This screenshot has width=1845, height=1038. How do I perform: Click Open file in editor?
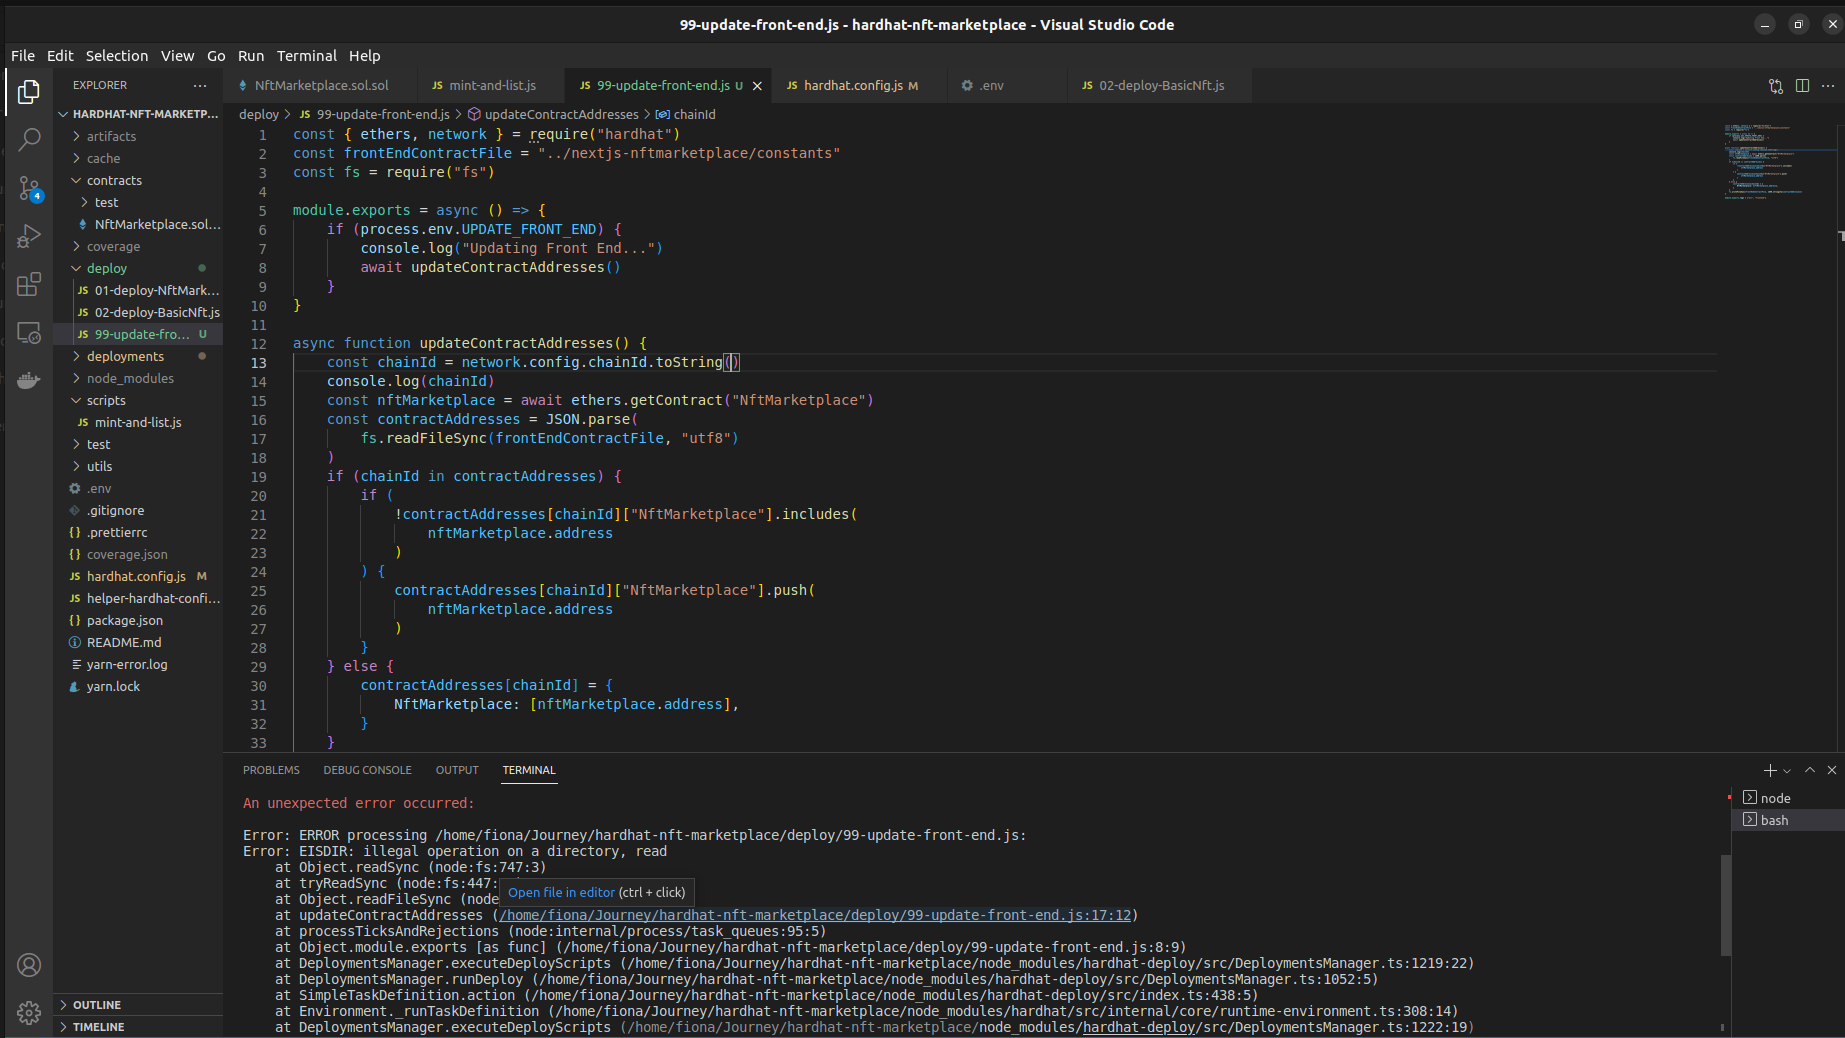561,892
